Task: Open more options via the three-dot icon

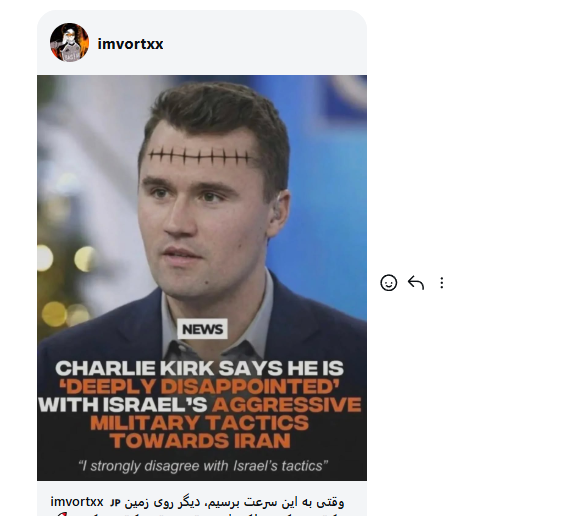Action: click(x=442, y=283)
